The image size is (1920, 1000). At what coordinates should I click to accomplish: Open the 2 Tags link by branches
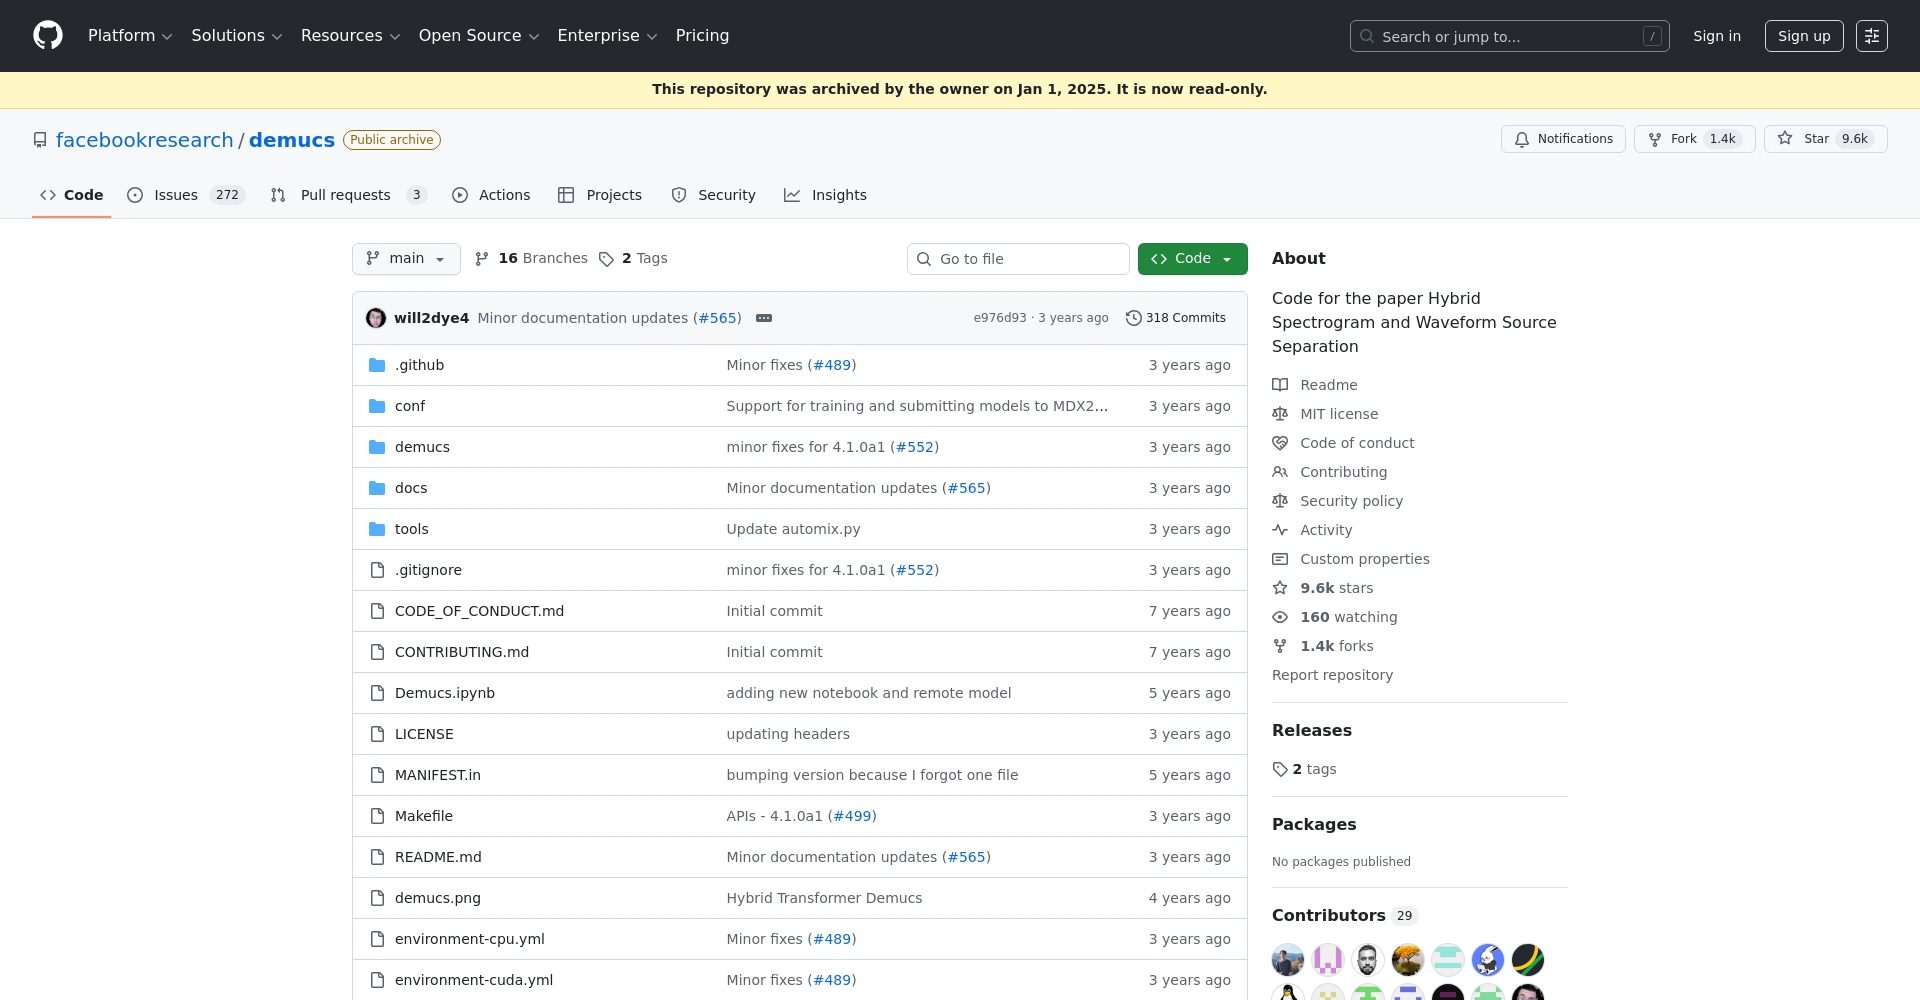tap(633, 259)
